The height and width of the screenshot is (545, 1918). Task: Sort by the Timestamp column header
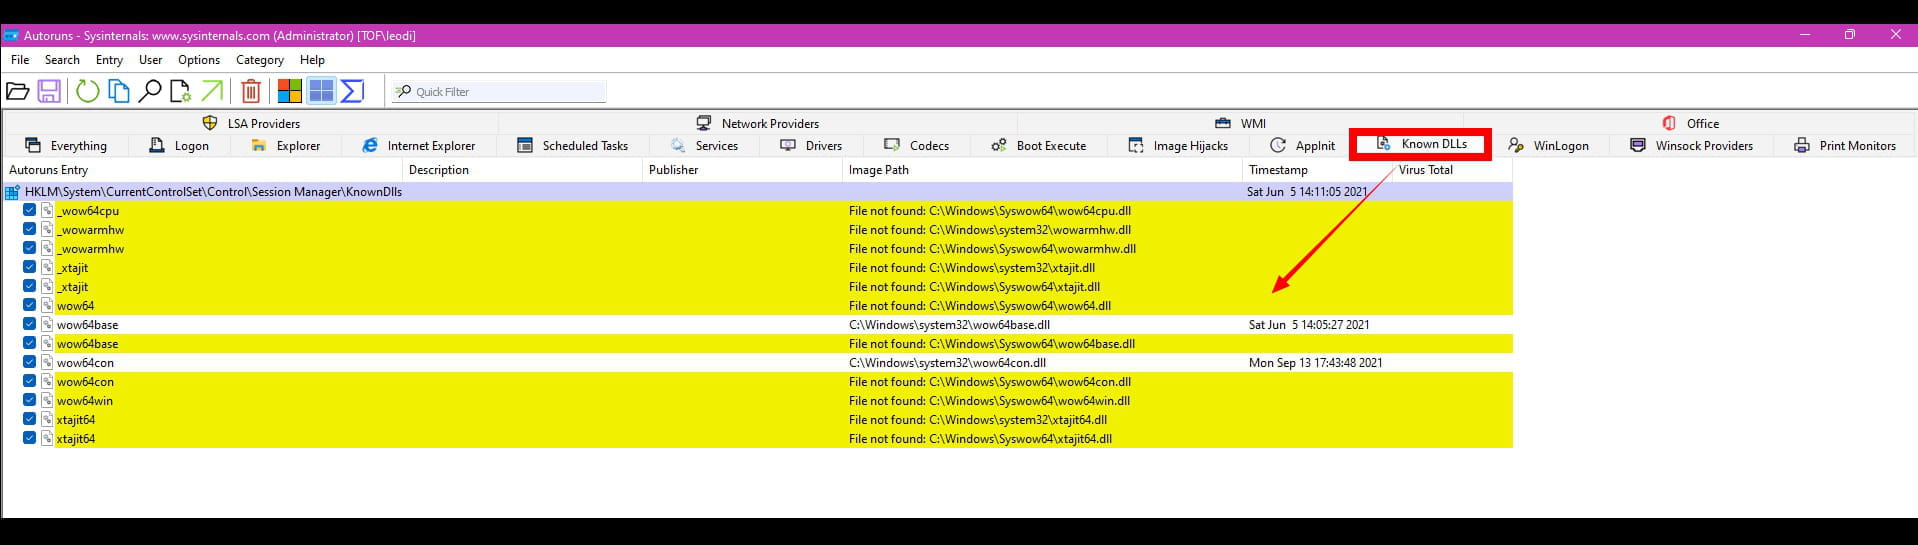1317,170
